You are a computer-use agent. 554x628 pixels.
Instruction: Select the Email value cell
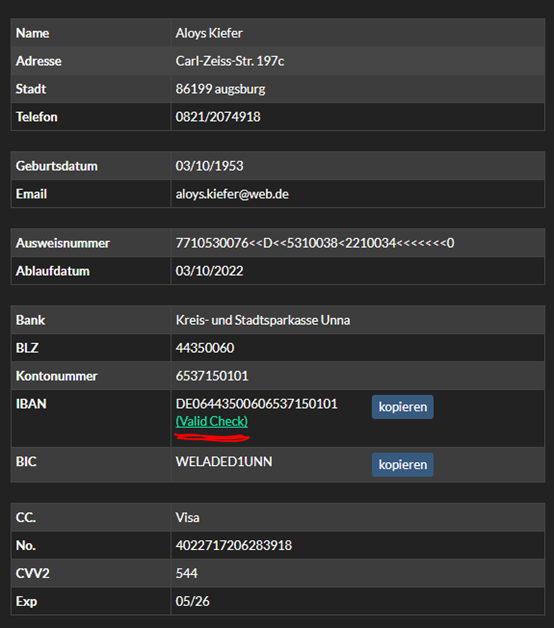358,194
